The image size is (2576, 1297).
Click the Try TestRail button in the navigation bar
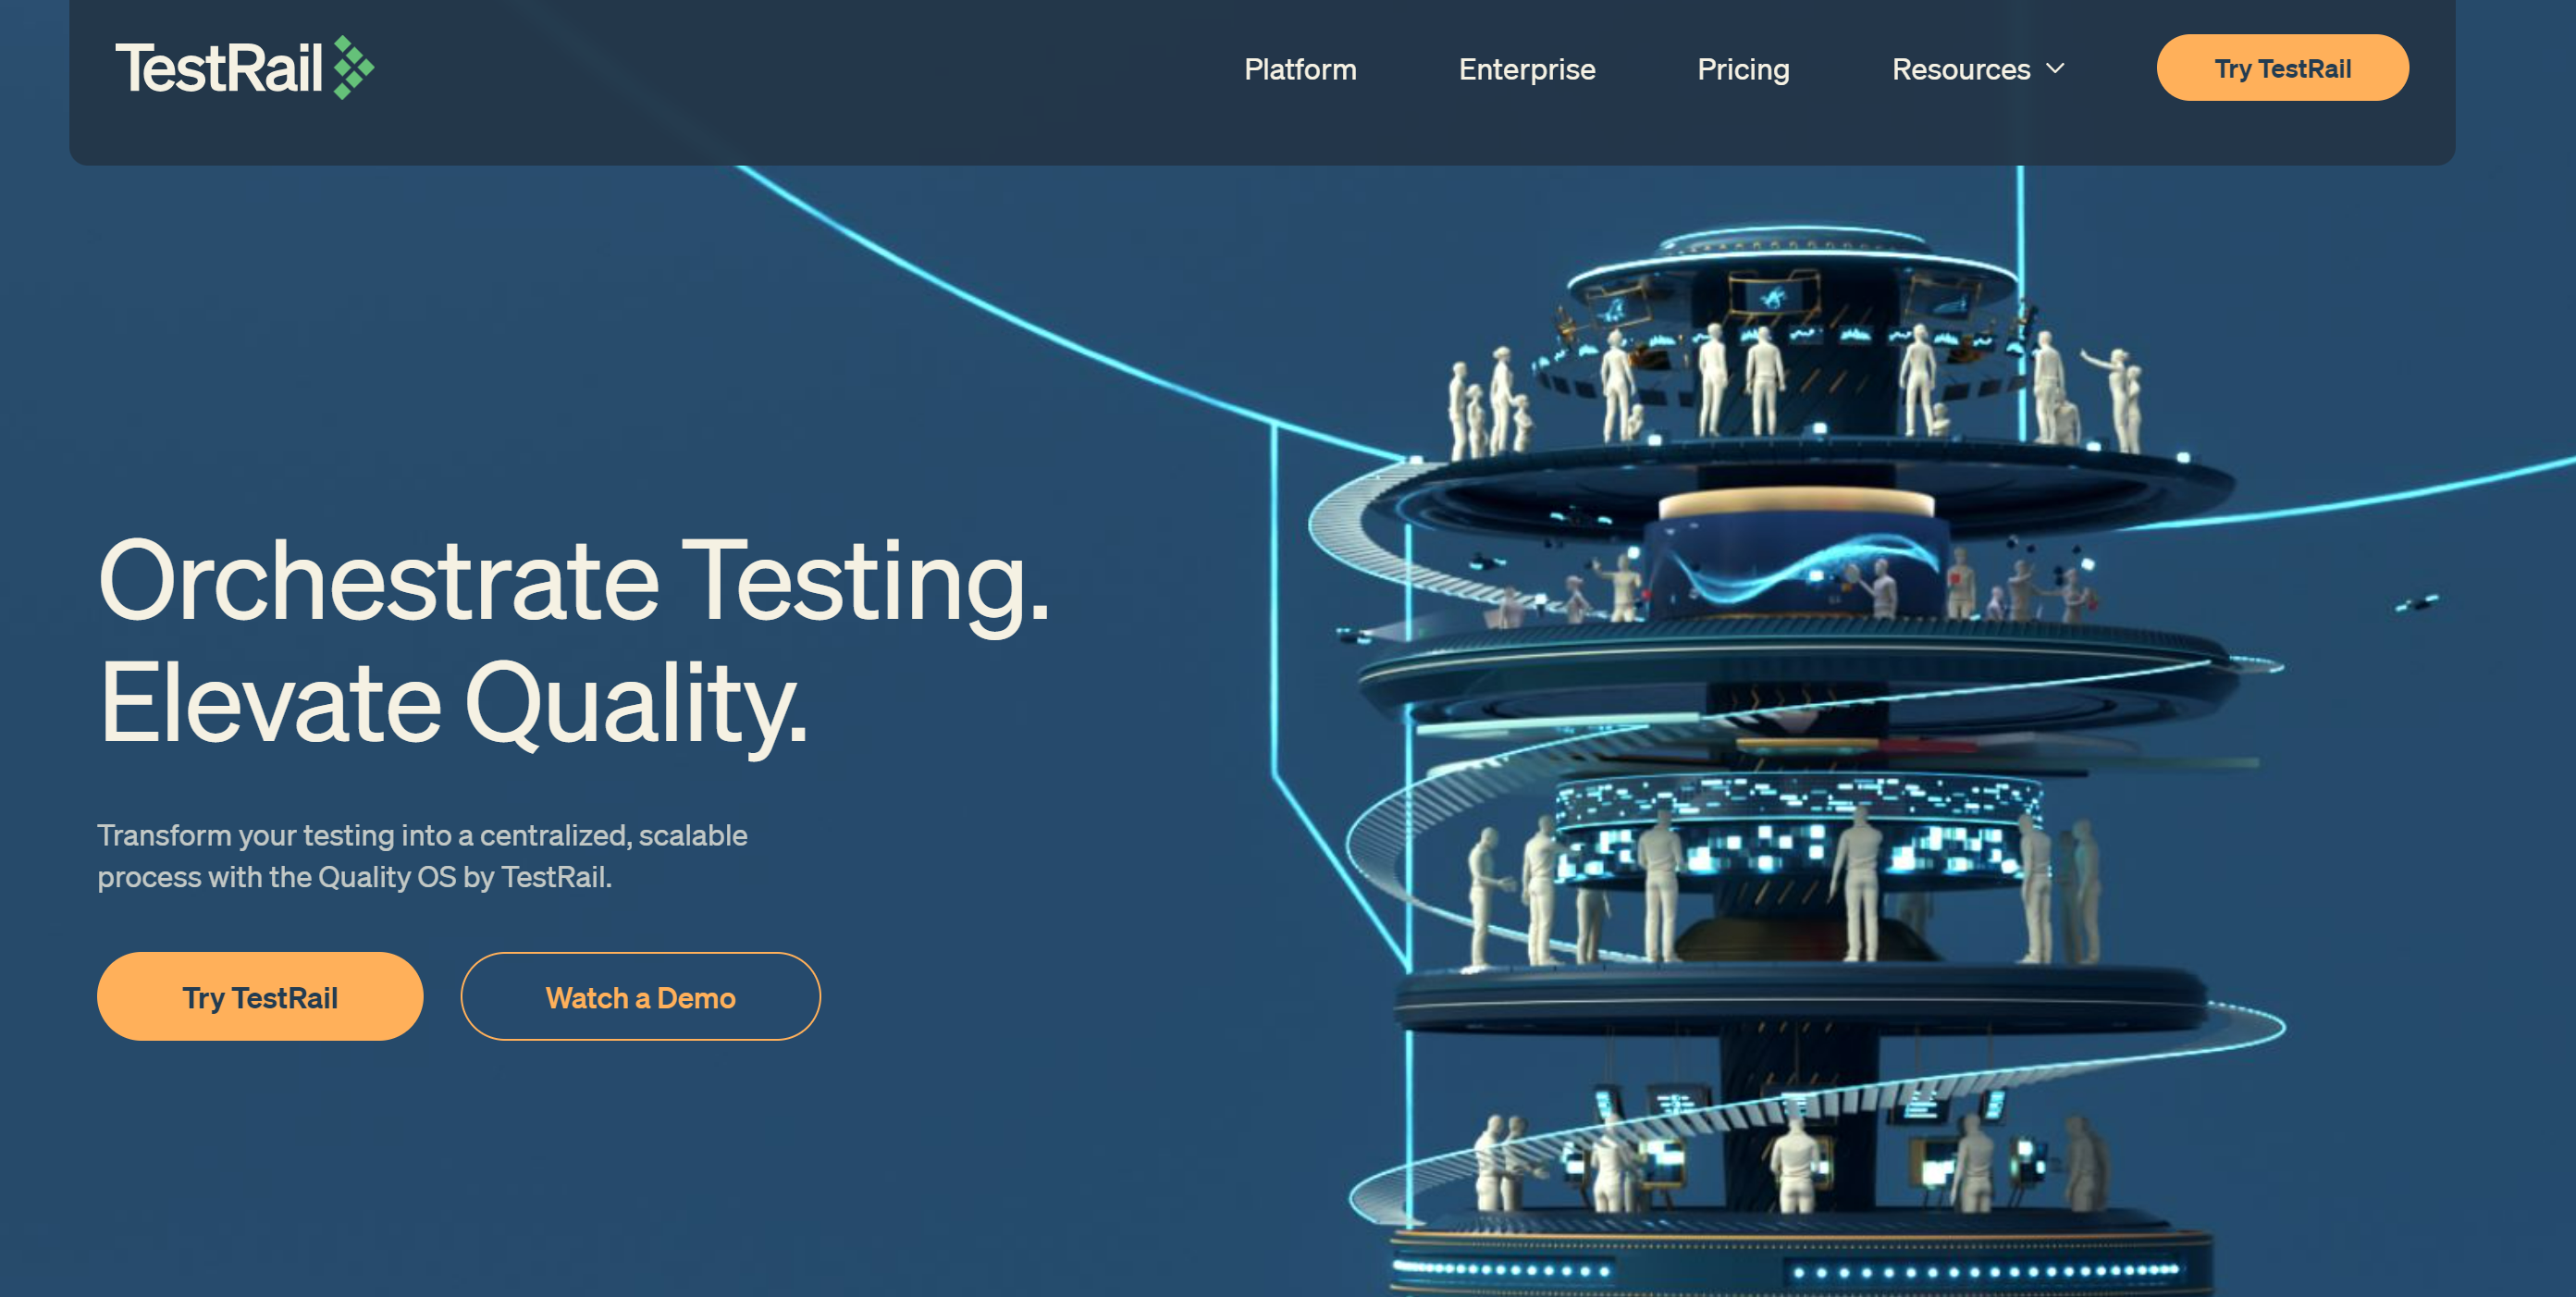(x=2282, y=68)
